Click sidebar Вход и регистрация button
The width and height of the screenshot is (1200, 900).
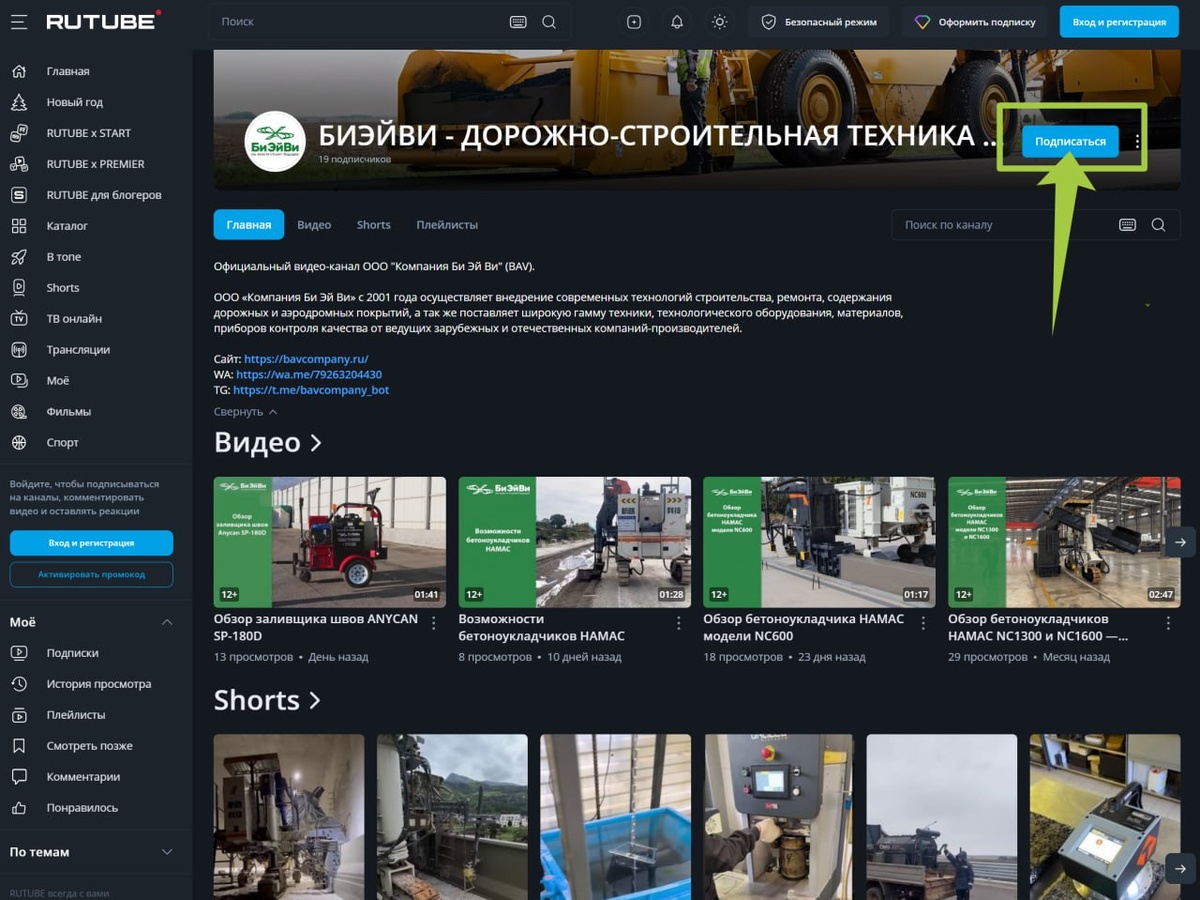pos(91,543)
